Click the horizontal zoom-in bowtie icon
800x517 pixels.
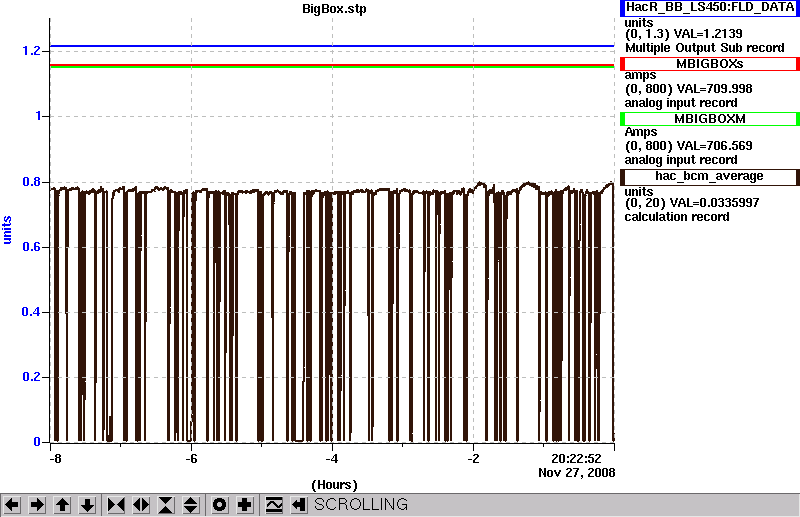(116, 505)
